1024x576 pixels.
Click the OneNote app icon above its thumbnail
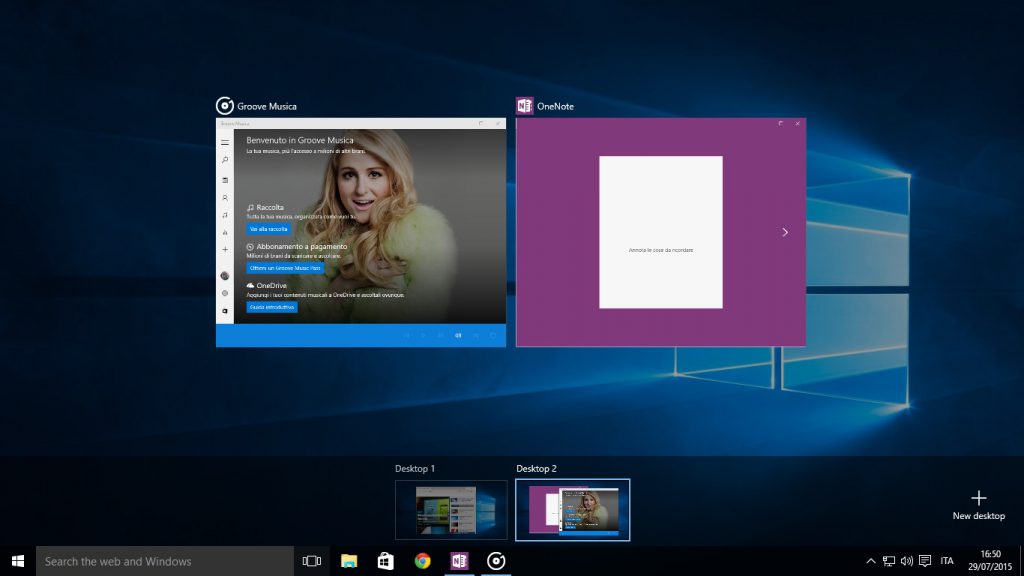click(x=524, y=106)
